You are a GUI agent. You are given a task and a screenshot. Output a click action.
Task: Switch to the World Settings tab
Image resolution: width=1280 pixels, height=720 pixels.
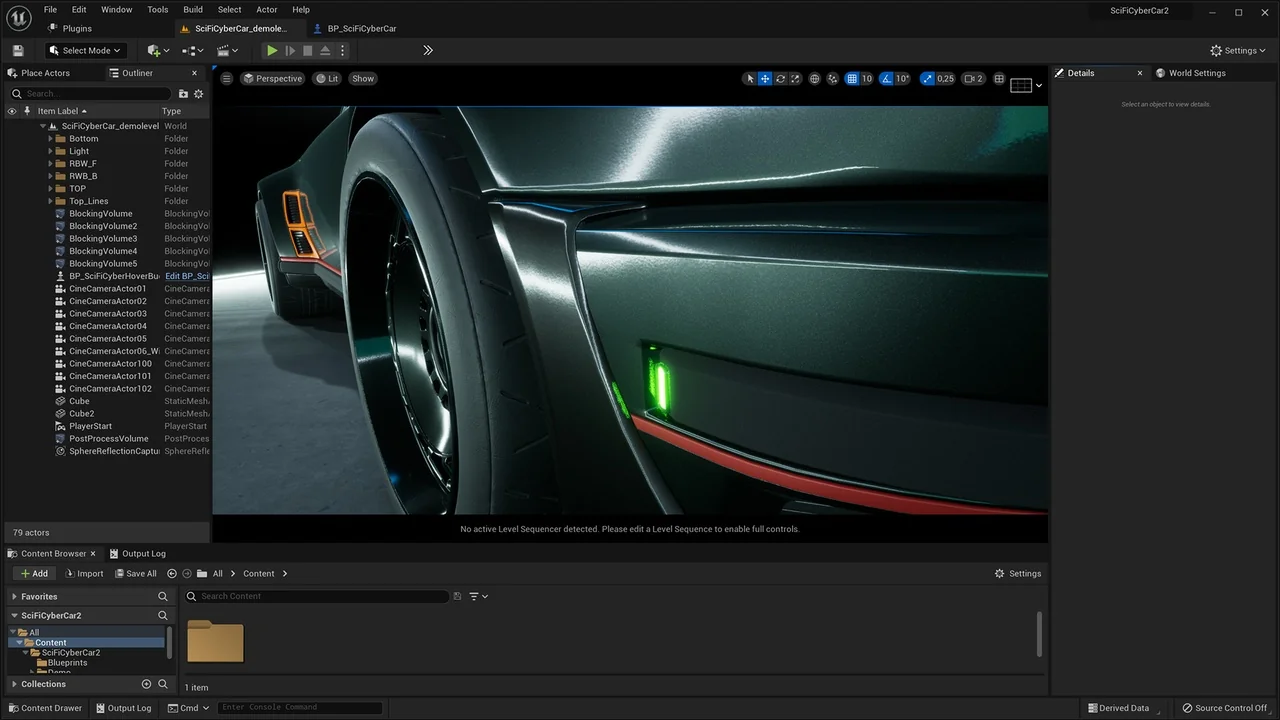(1196, 72)
